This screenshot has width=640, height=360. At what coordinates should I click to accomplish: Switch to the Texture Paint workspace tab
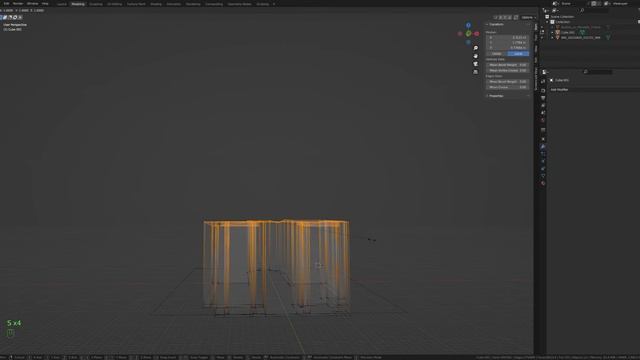tap(136, 4)
